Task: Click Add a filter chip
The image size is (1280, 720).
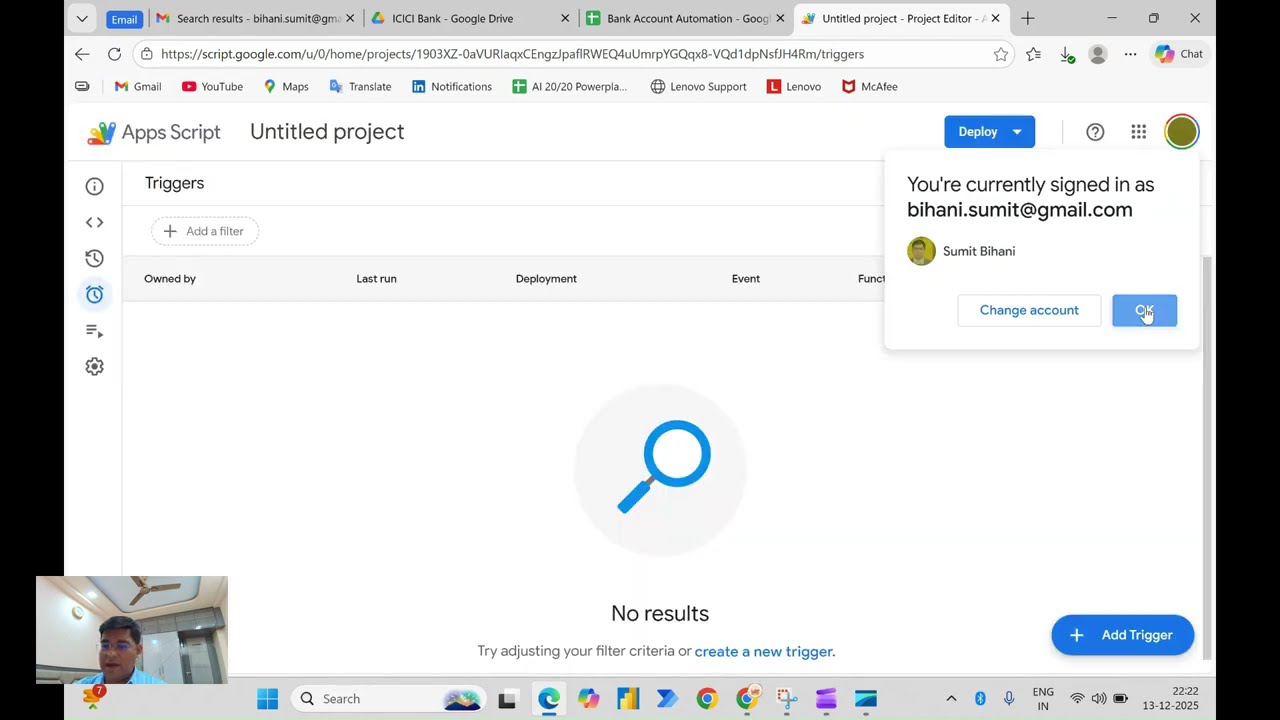Action: pyautogui.click(x=205, y=231)
